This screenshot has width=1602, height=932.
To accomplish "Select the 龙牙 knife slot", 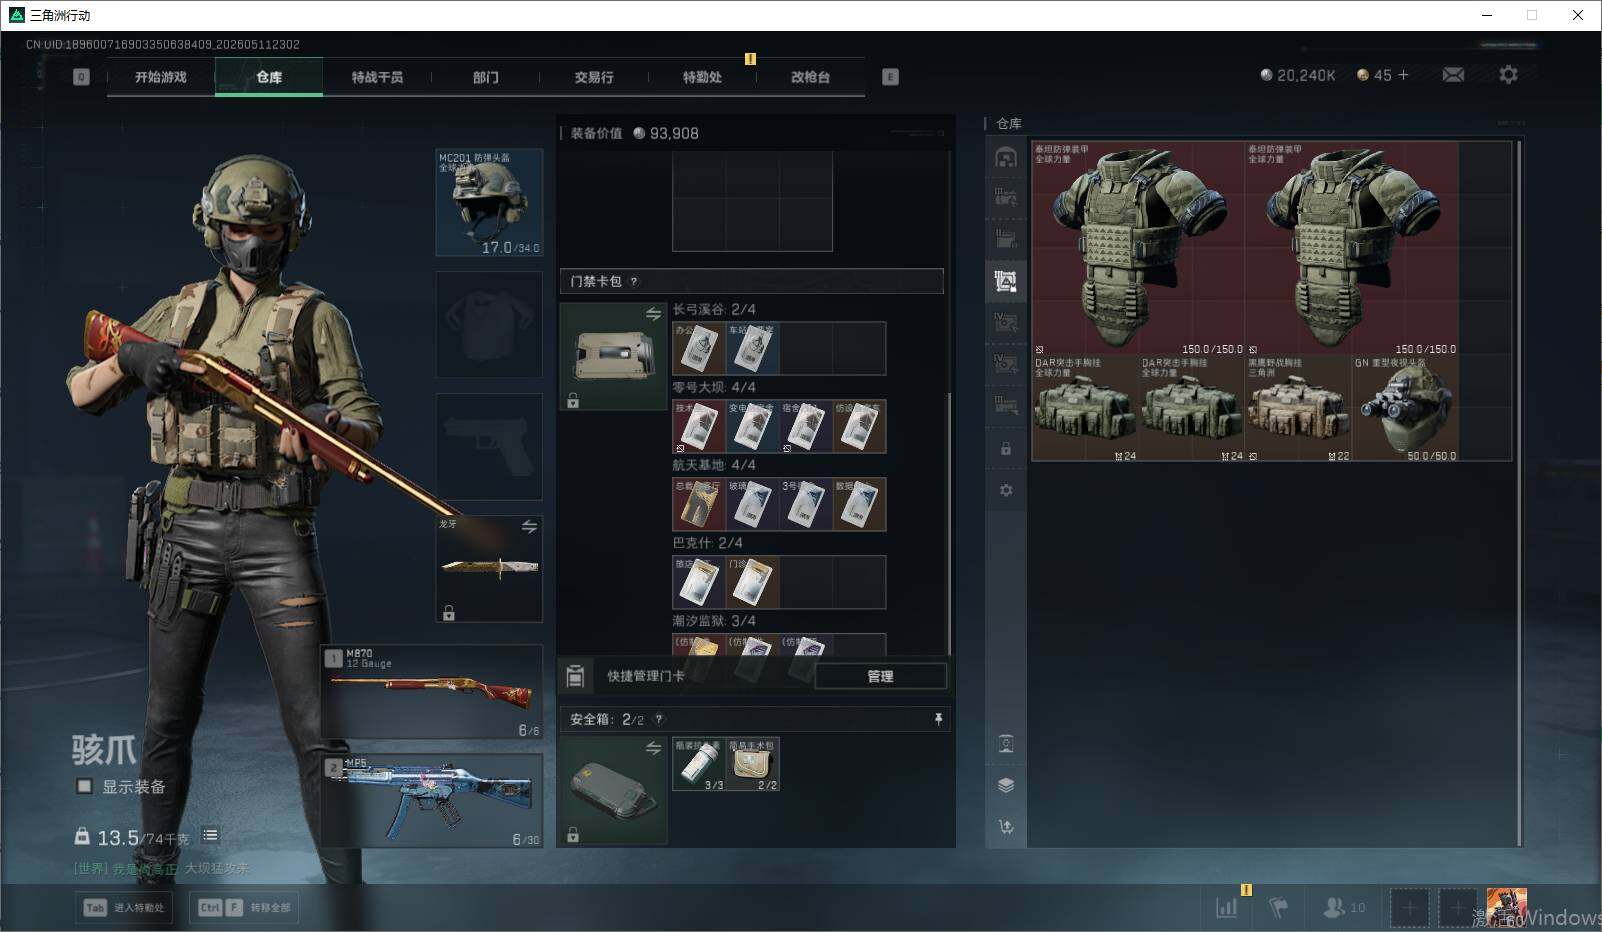I will point(490,569).
